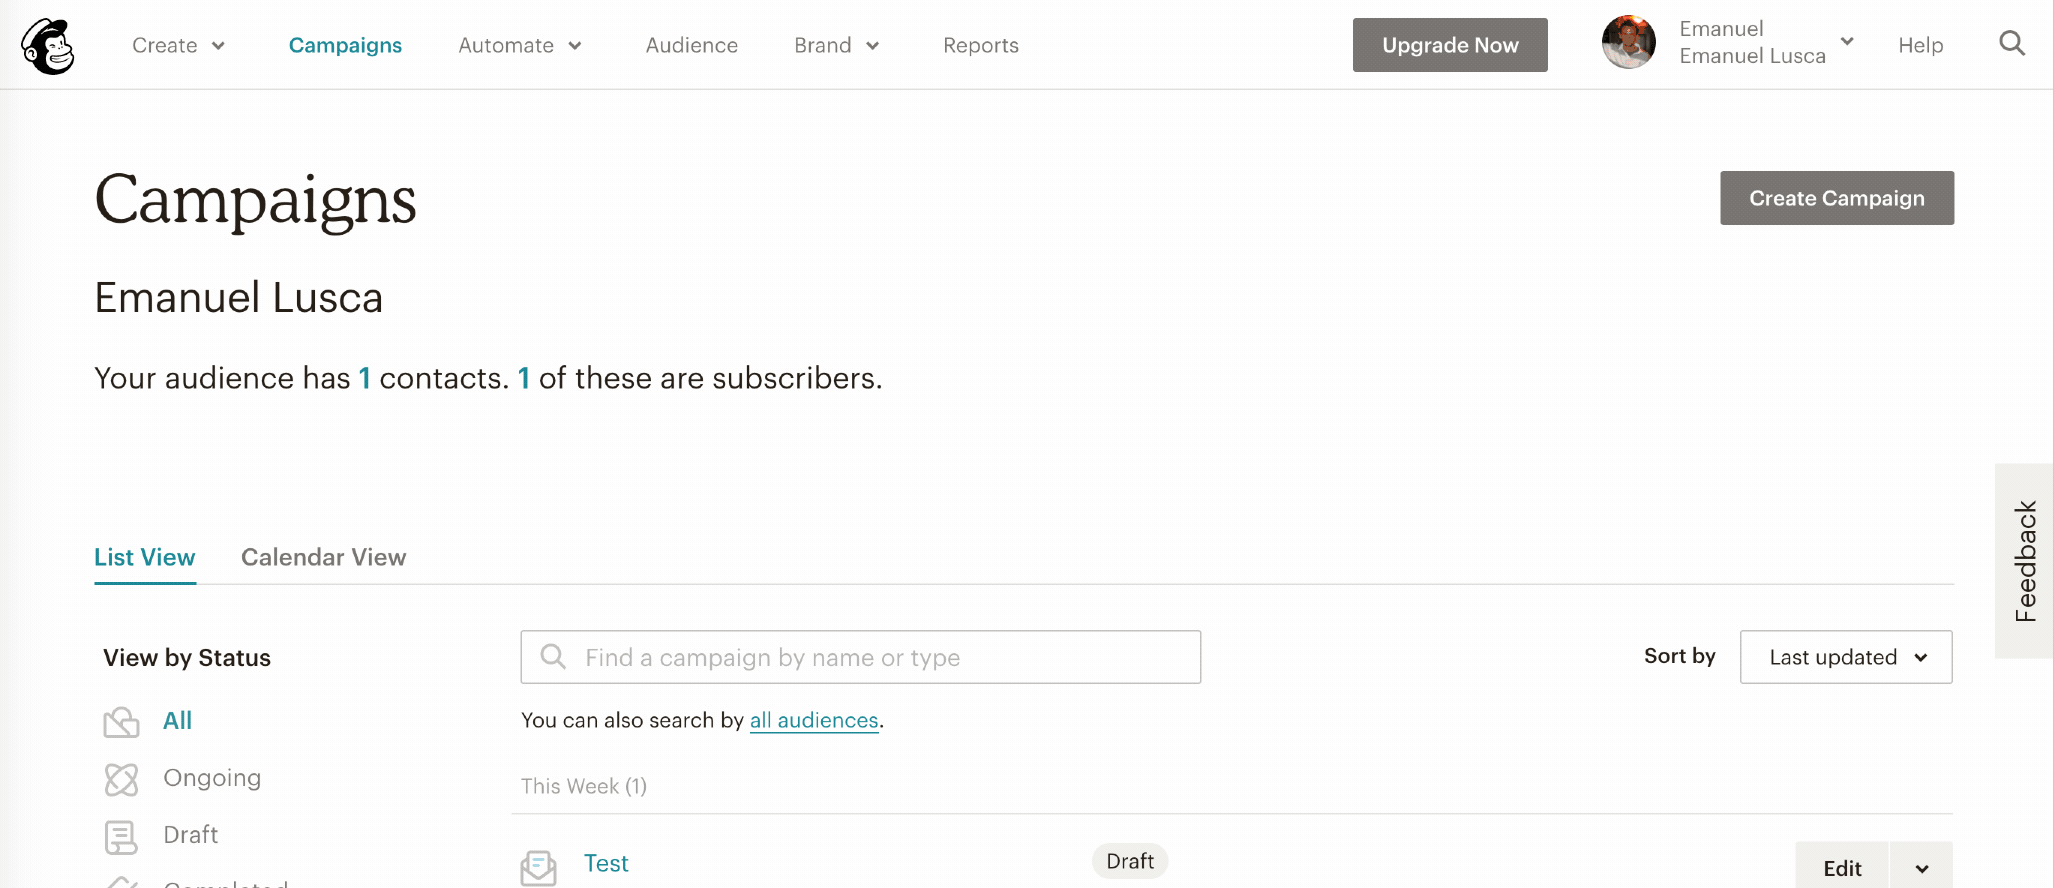The image size is (2054, 888).
Task: Filter campaigns by Draft status
Action: [x=191, y=835]
